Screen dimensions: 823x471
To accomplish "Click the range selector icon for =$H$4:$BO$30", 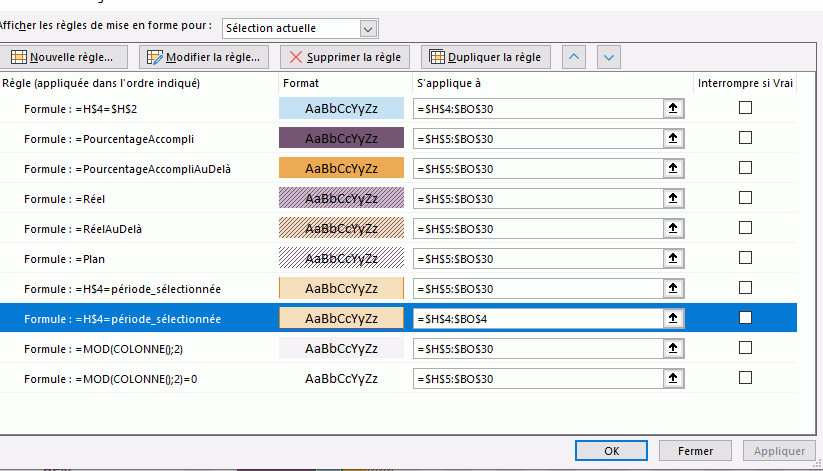I will 673,109.
